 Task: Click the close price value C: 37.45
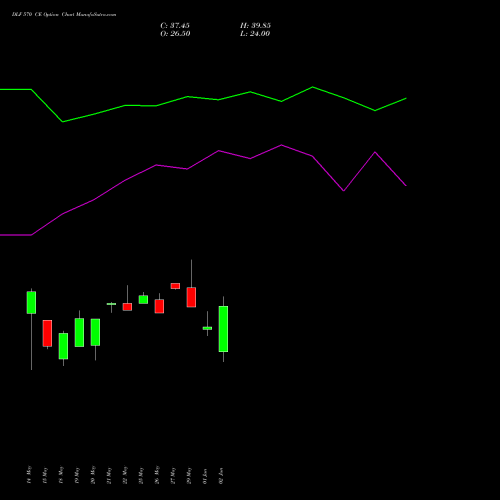(175, 26)
